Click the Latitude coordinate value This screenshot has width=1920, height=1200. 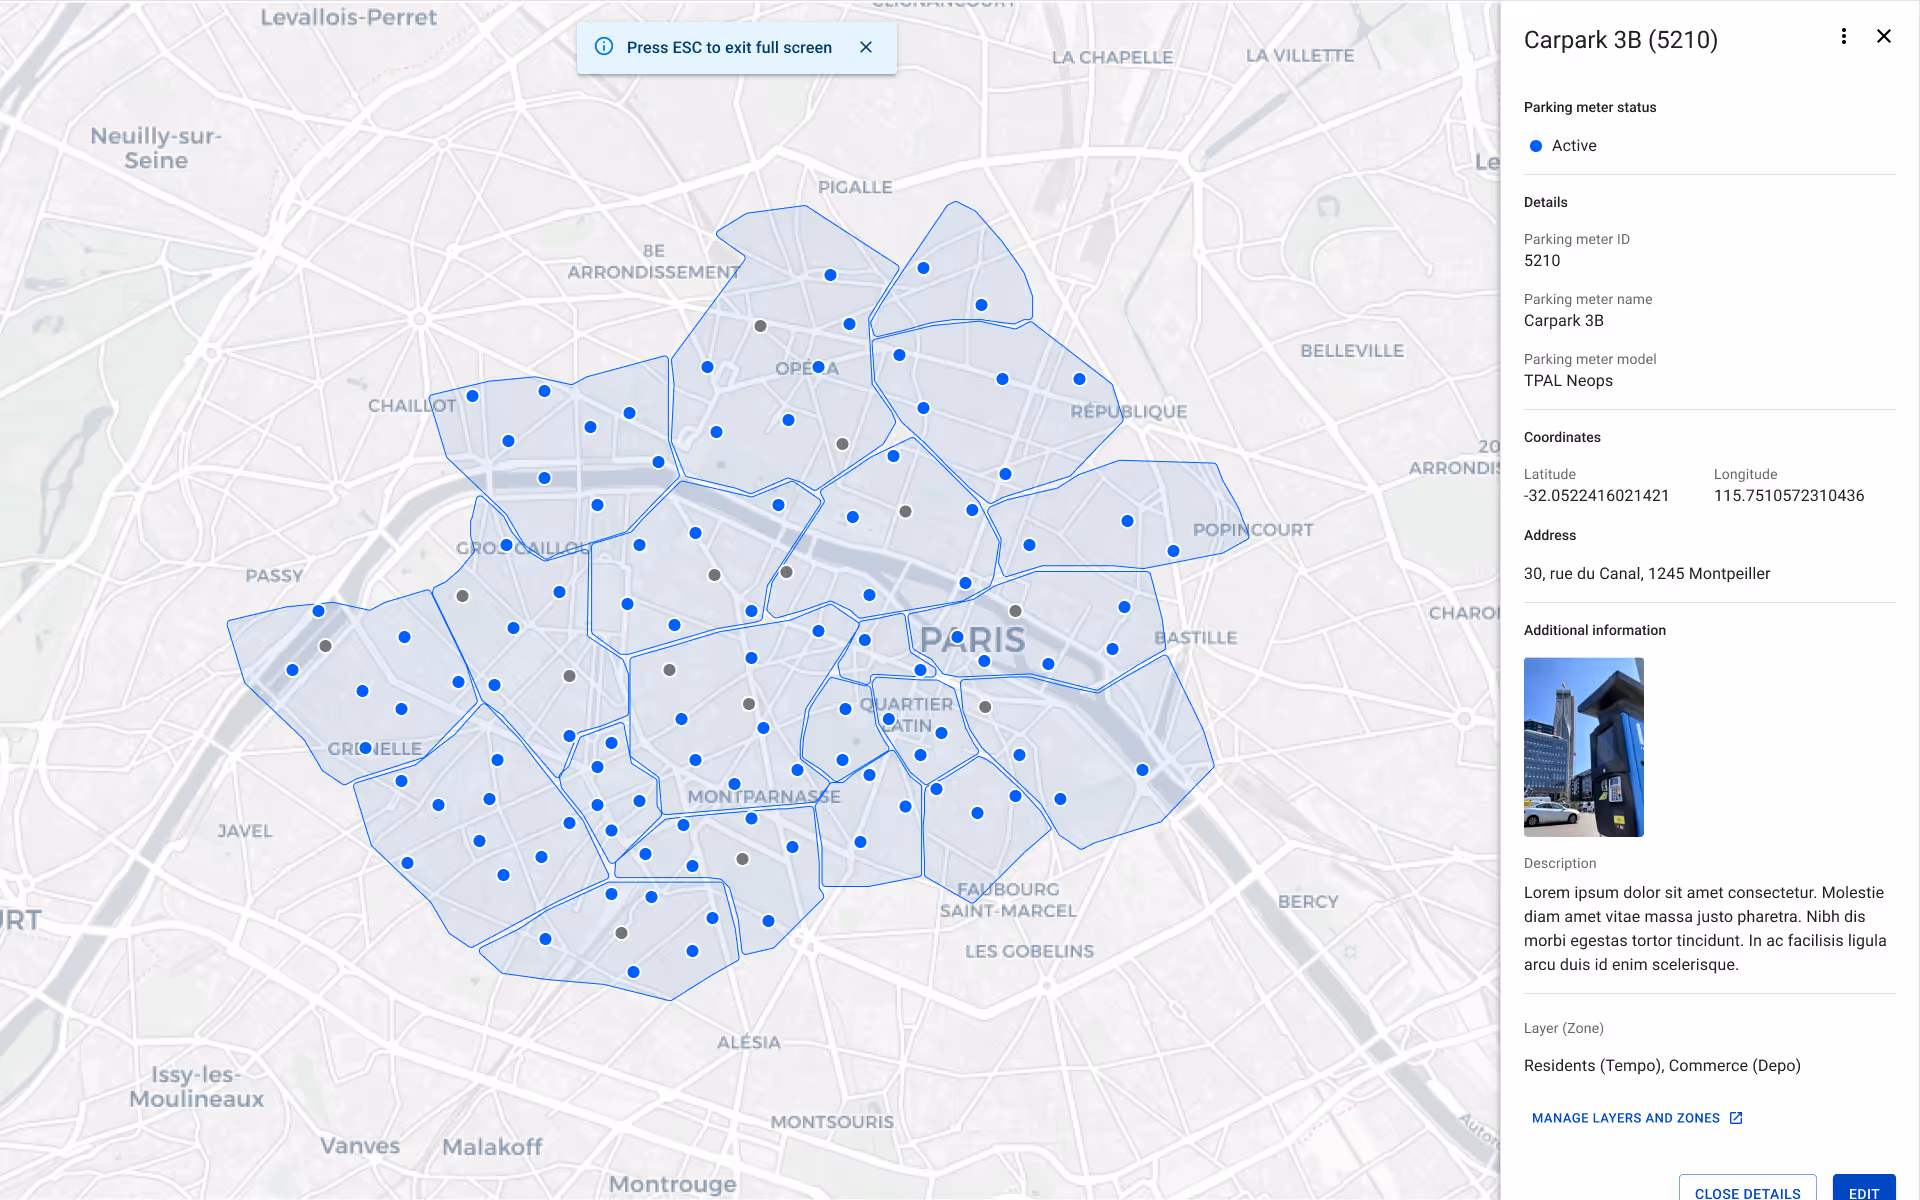click(x=1596, y=496)
